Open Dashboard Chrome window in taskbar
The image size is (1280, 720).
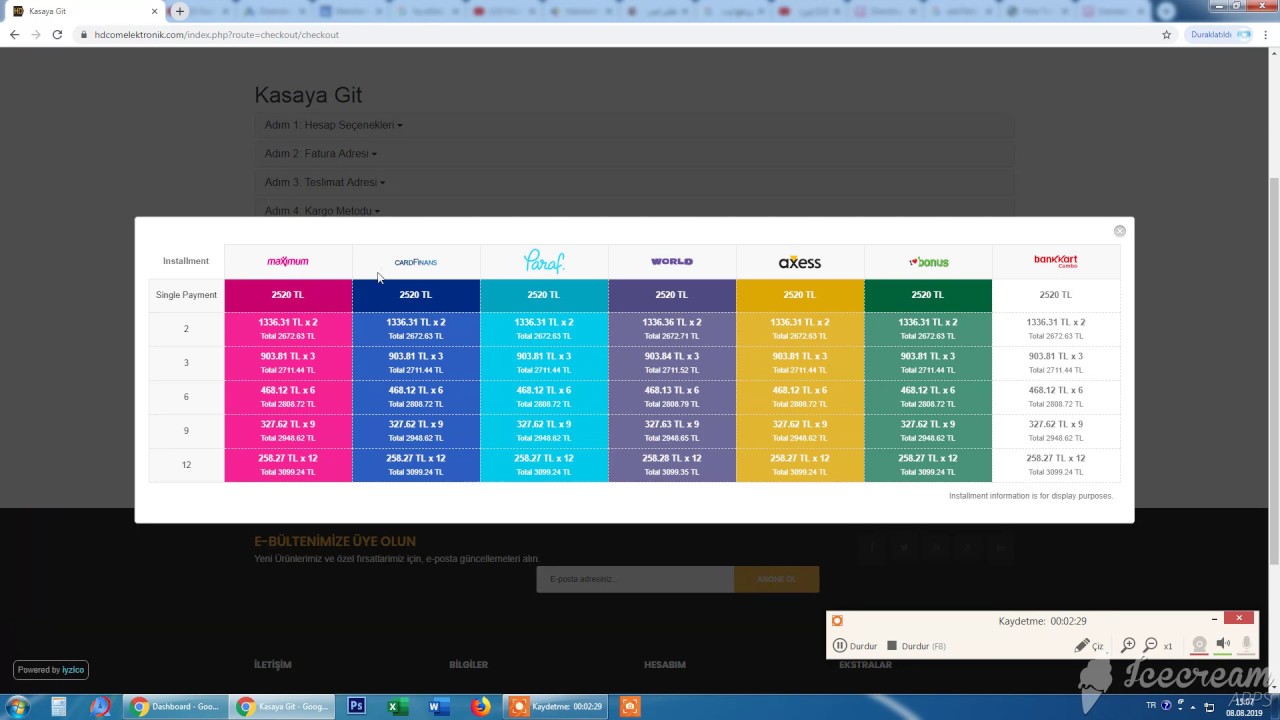click(x=175, y=707)
